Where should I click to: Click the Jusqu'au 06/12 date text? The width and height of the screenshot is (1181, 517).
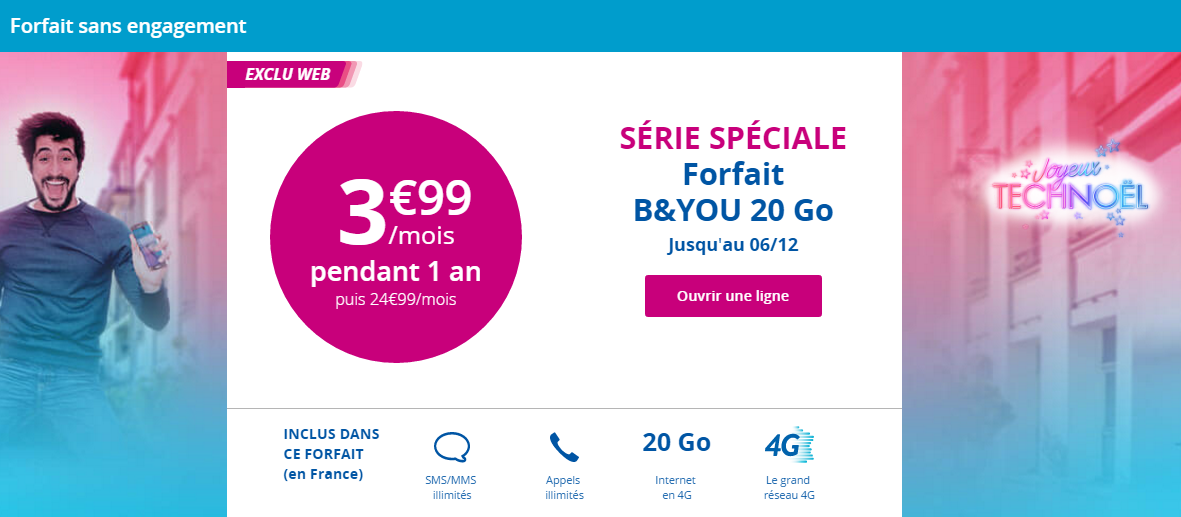click(733, 246)
